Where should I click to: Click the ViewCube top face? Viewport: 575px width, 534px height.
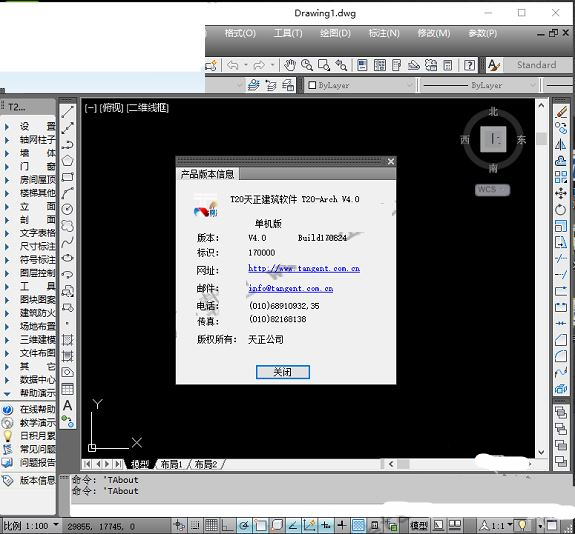point(493,139)
